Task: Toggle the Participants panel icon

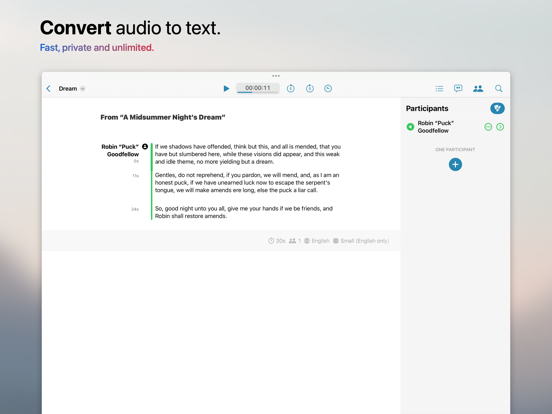Action: pyautogui.click(x=478, y=88)
